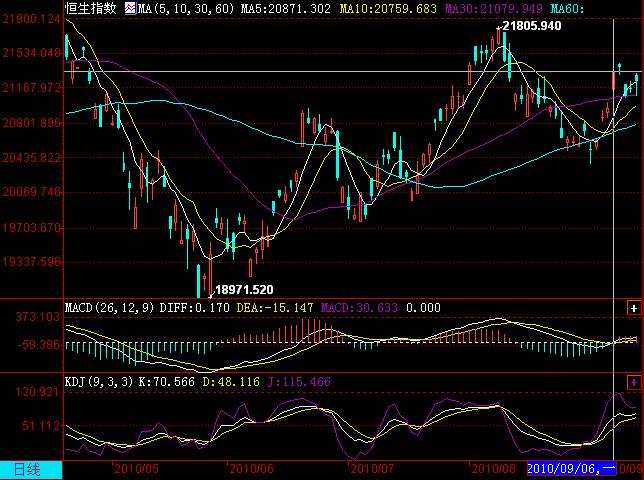The height and width of the screenshot is (480, 644).
Task: Click the MACD(26,12,9) indicator label
Action: [x=110, y=308]
